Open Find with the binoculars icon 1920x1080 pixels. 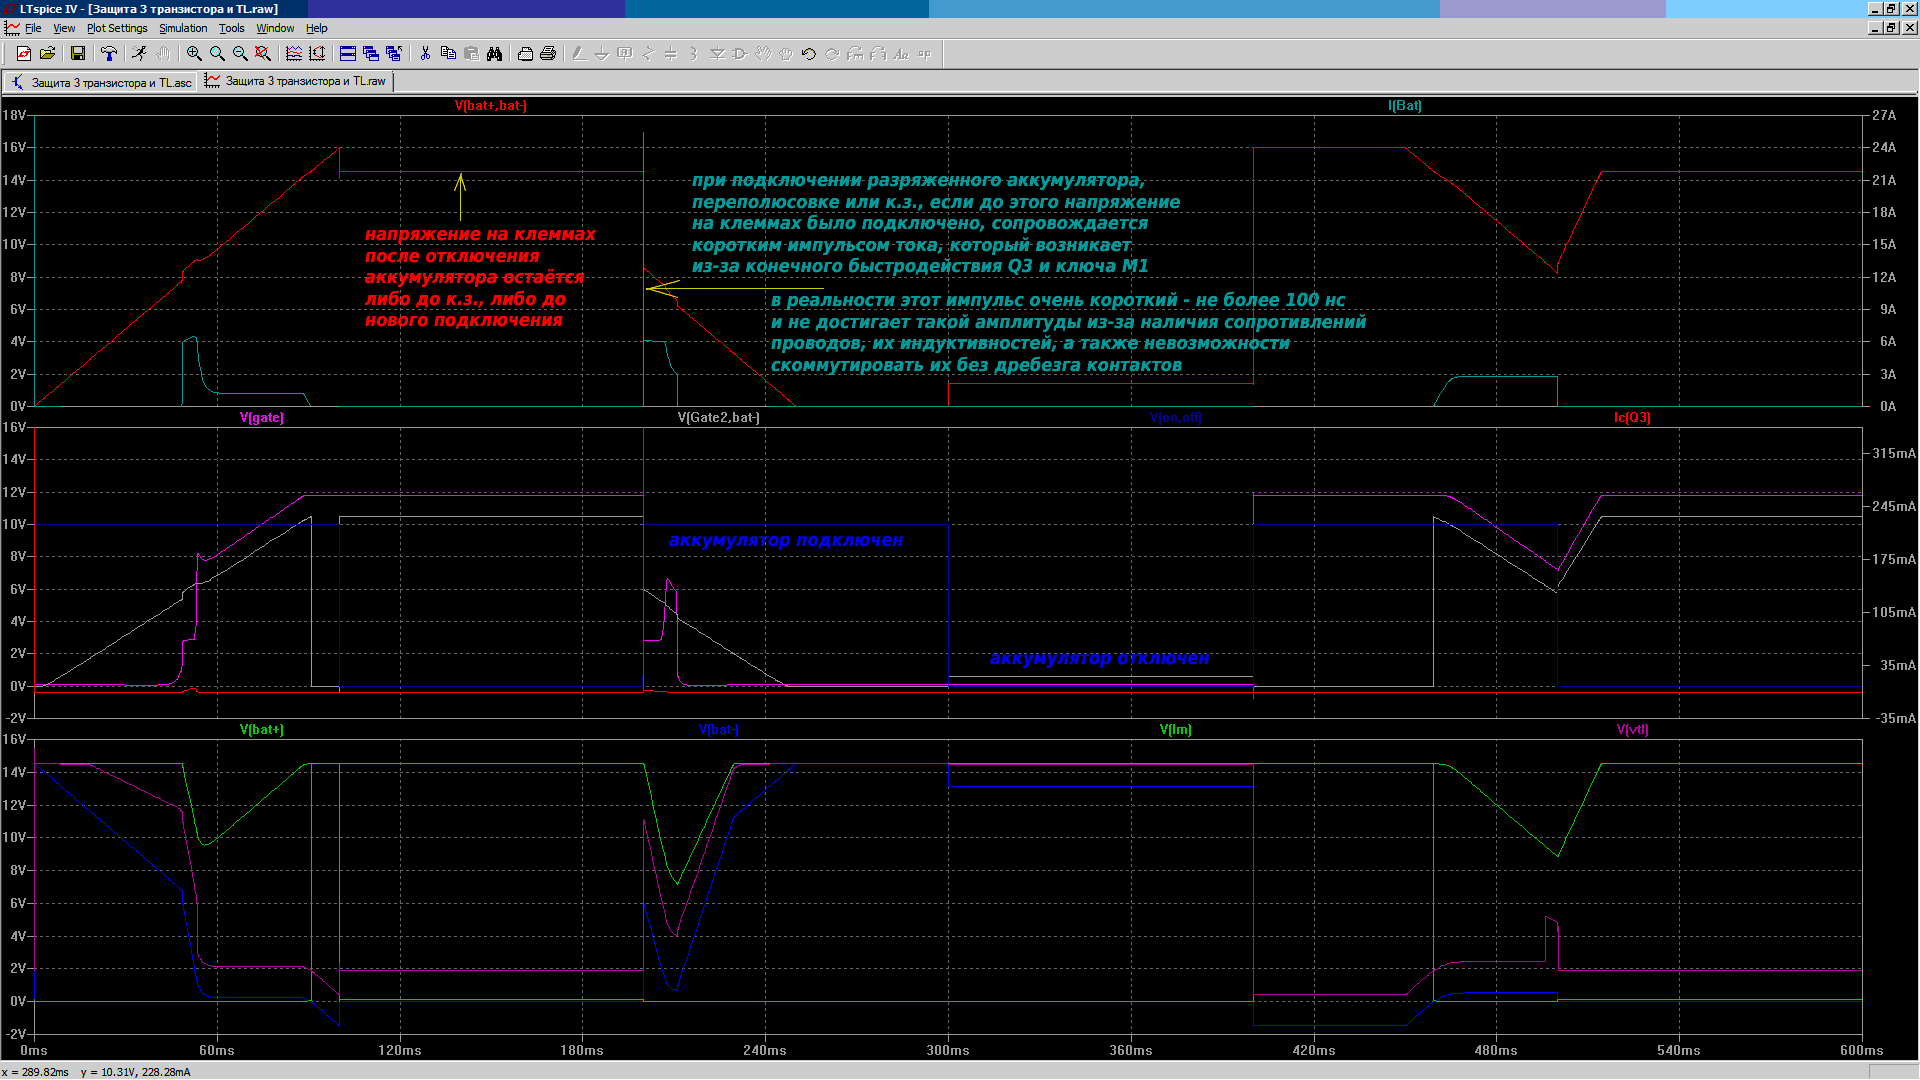[x=494, y=54]
